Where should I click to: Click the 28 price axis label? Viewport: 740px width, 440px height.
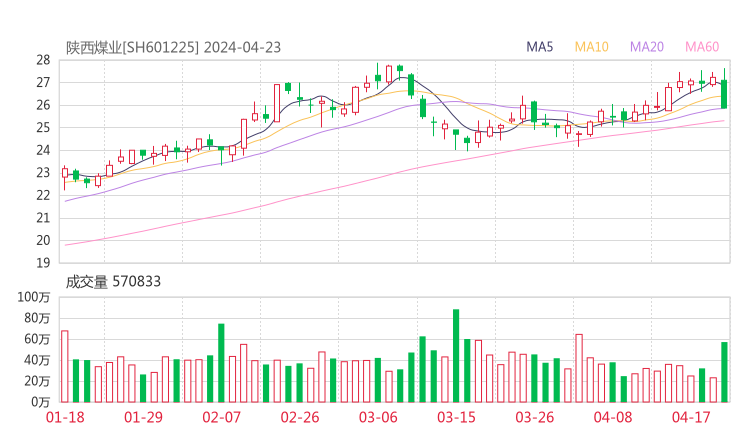coord(43,60)
